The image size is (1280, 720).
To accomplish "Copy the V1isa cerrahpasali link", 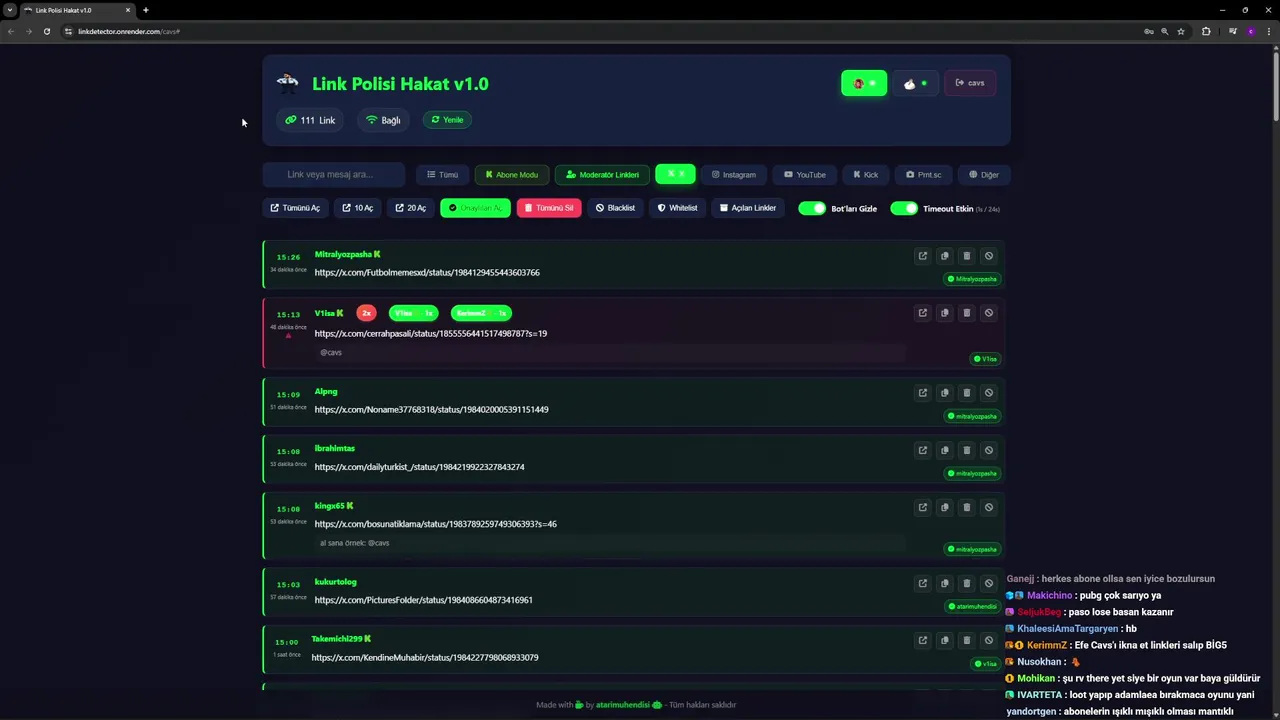I will tap(944, 313).
